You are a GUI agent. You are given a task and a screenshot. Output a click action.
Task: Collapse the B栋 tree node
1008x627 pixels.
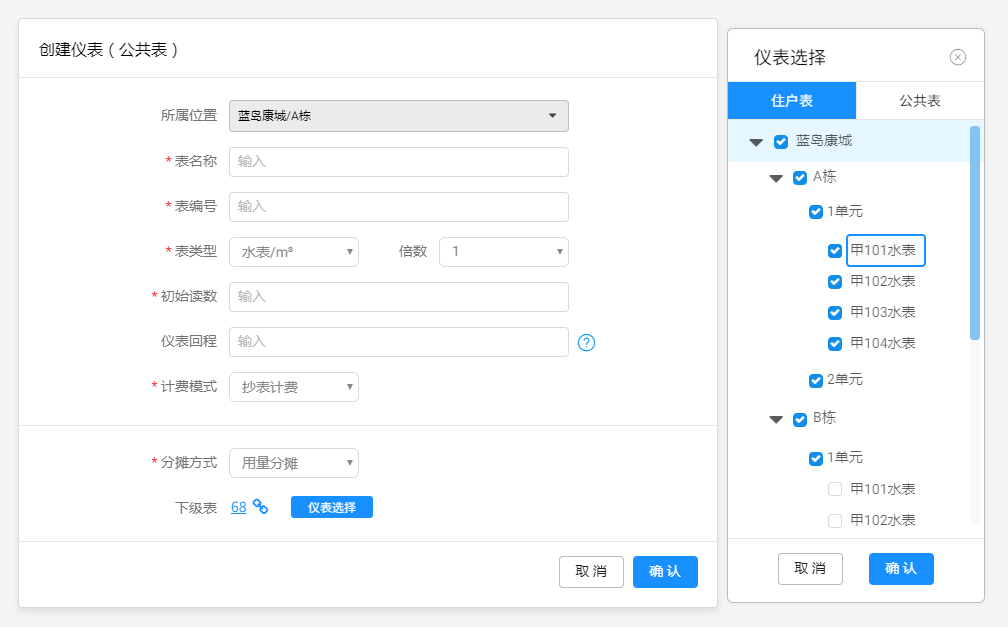776,420
